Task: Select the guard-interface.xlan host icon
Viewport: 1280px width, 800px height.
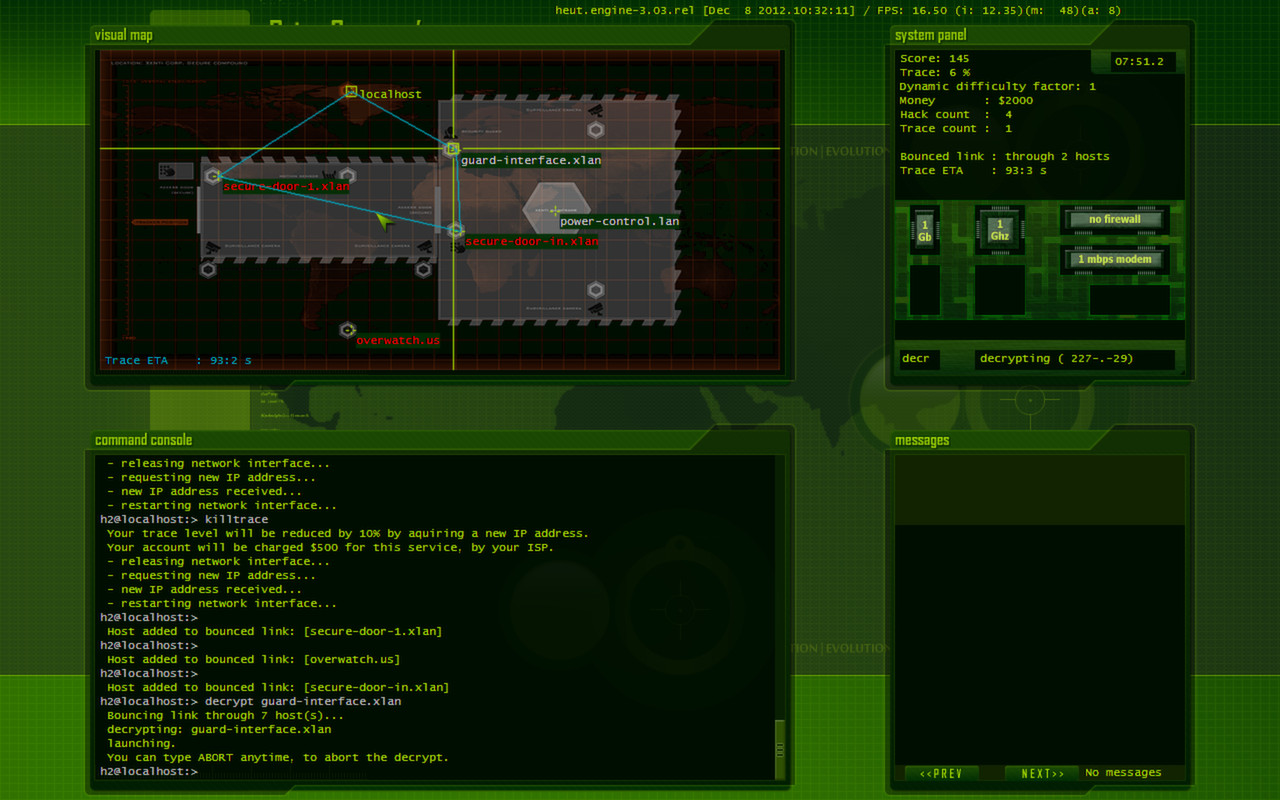Action: 452,148
